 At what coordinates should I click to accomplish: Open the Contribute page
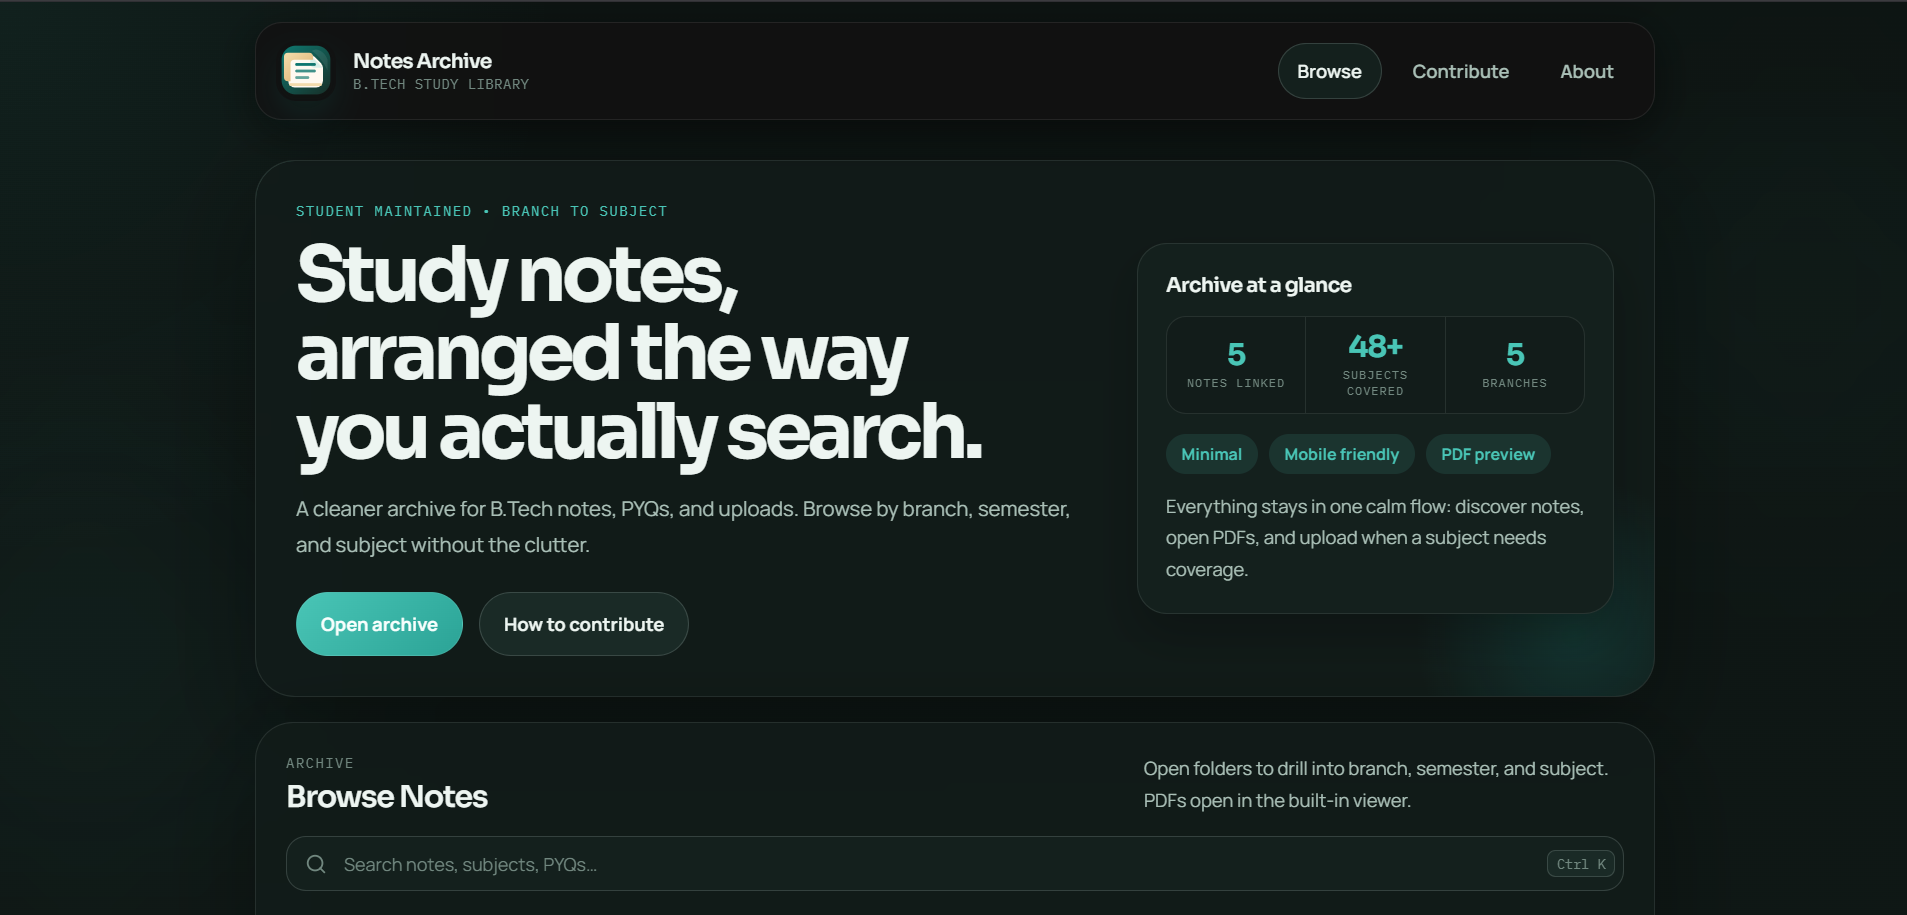(1460, 70)
